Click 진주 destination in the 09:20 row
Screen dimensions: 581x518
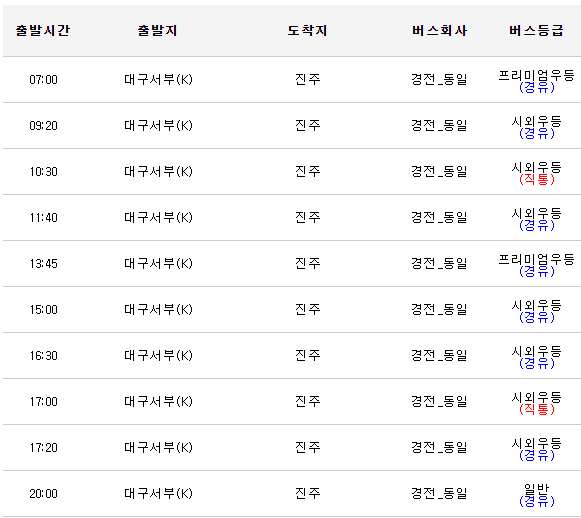(308, 125)
